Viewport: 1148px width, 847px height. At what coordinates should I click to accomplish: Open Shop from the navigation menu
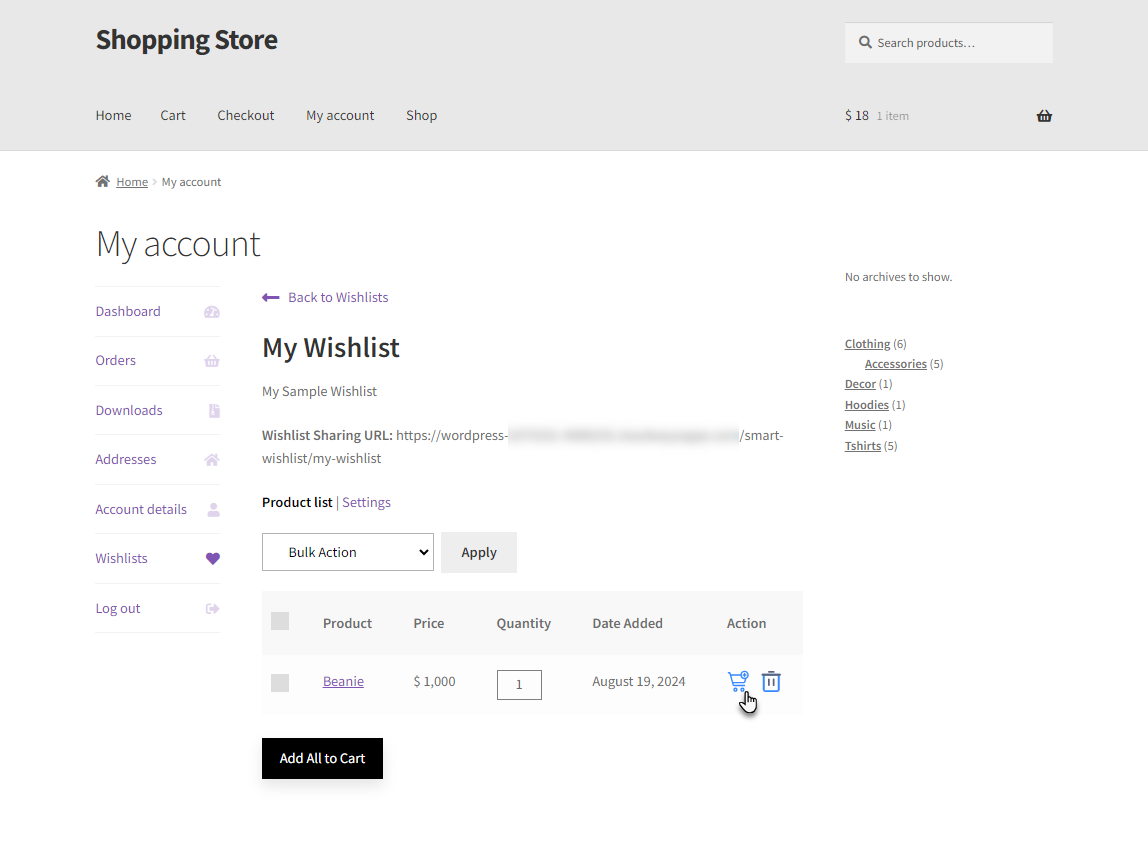point(422,115)
